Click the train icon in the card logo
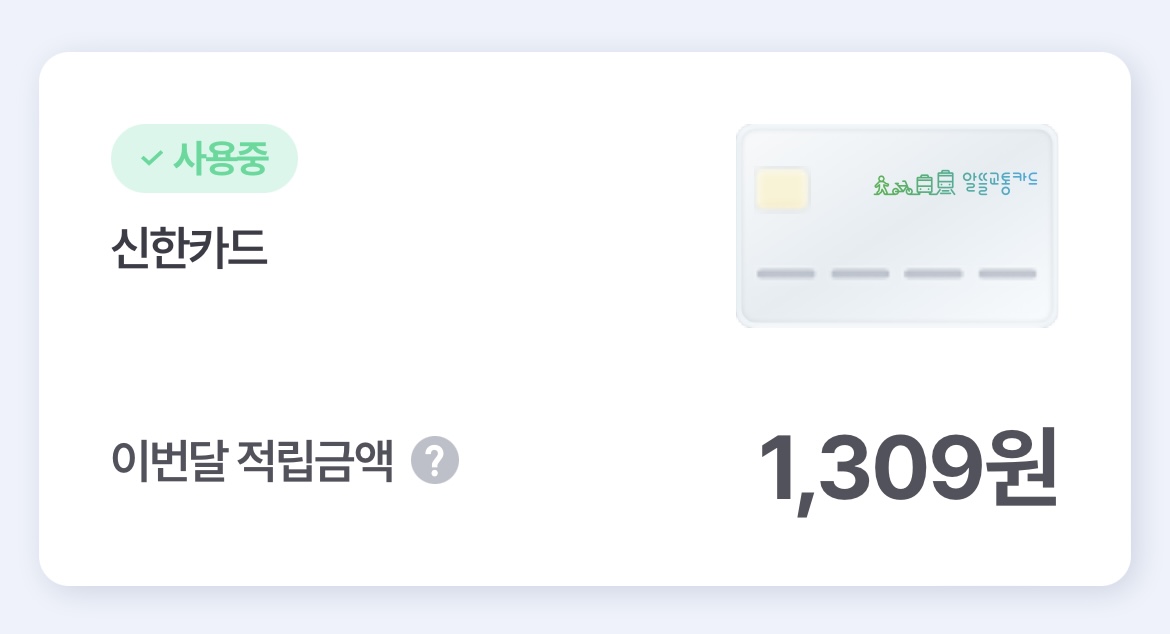This screenshot has width=1170, height=634. click(x=946, y=182)
